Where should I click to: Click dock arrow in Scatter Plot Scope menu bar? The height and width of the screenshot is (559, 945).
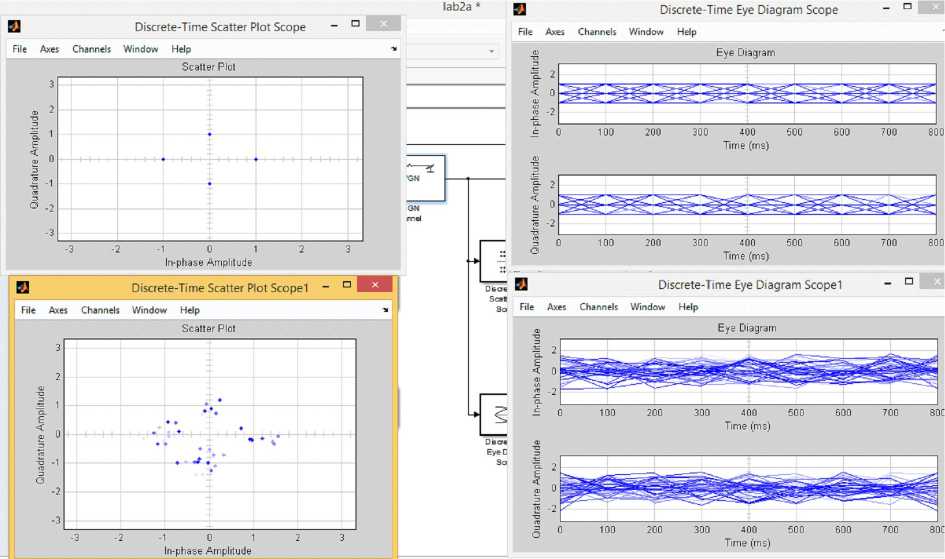pos(393,49)
